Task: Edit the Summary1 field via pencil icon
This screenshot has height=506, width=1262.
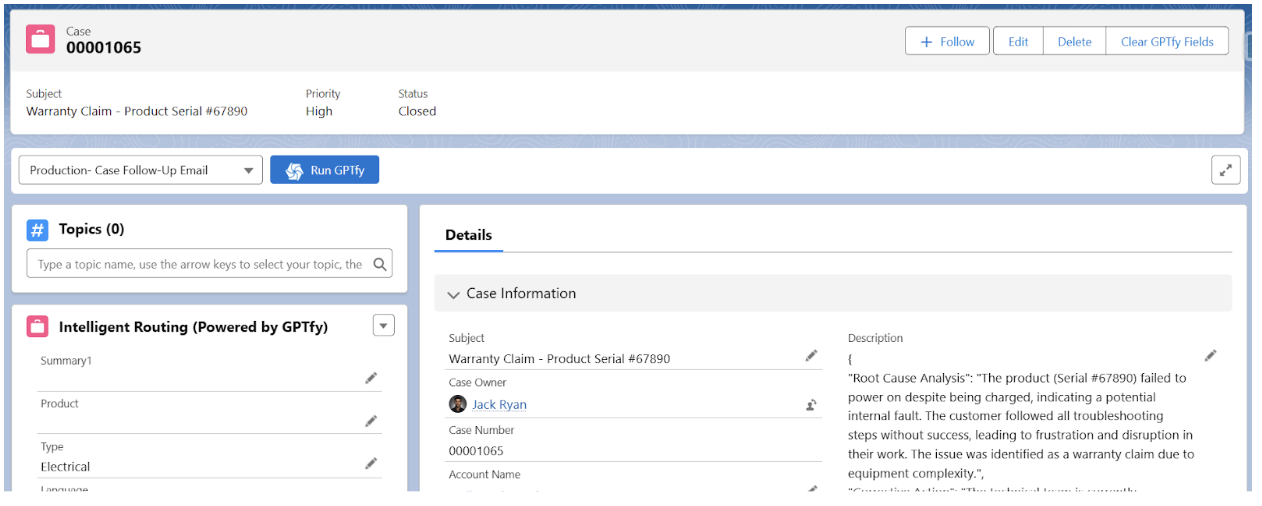Action: click(371, 378)
